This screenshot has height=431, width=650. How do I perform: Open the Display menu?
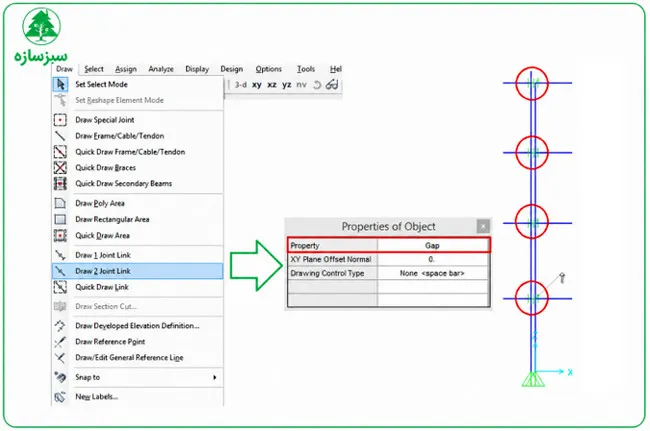(x=197, y=69)
